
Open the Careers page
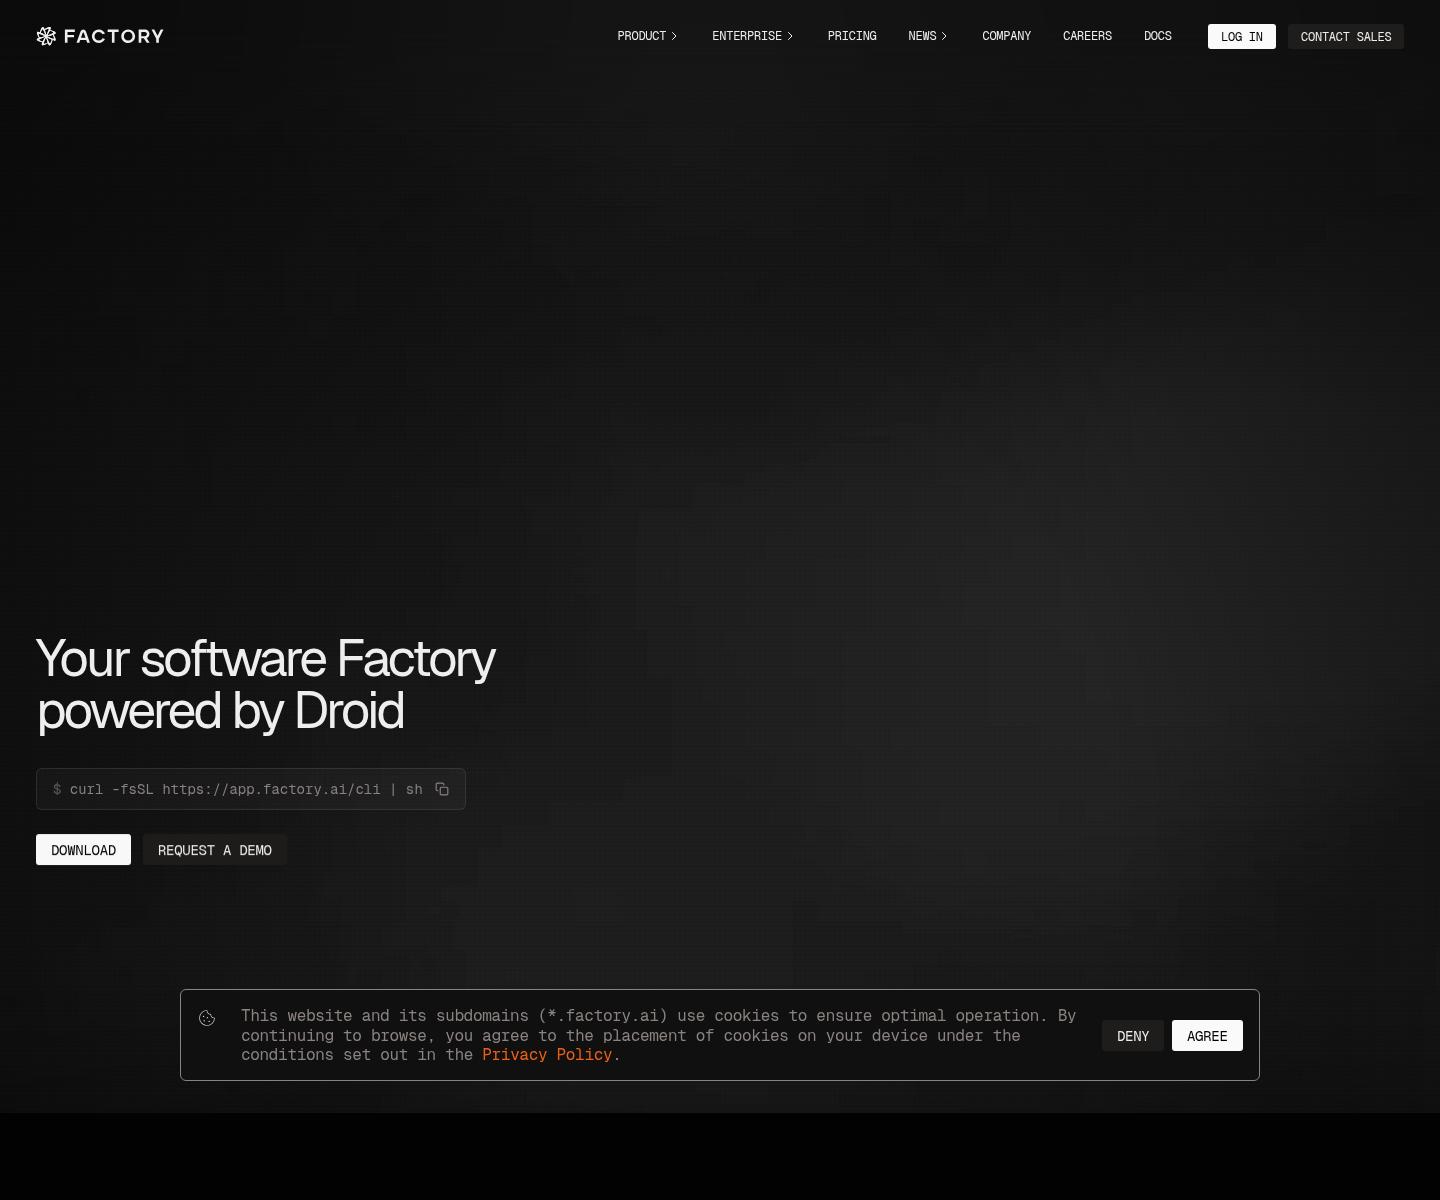(x=1087, y=36)
